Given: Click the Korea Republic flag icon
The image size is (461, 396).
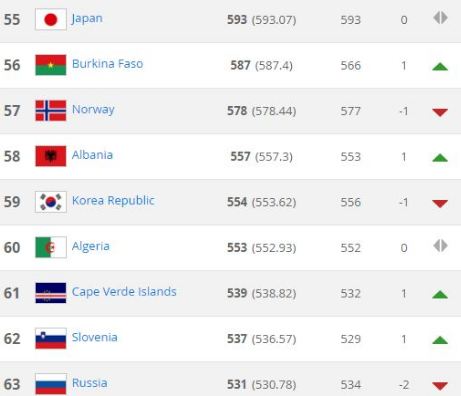Looking at the screenshot, I should click(x=51, y=202).
